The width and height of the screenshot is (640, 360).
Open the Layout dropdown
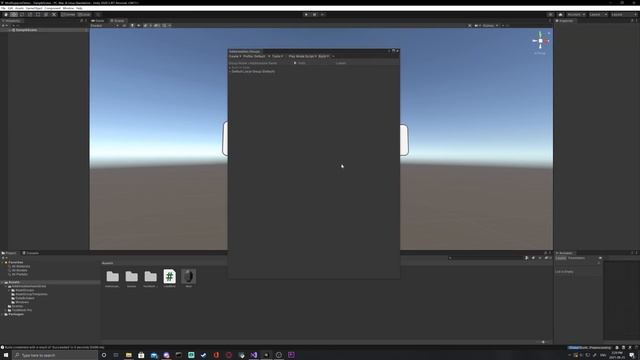pos(623,15)
